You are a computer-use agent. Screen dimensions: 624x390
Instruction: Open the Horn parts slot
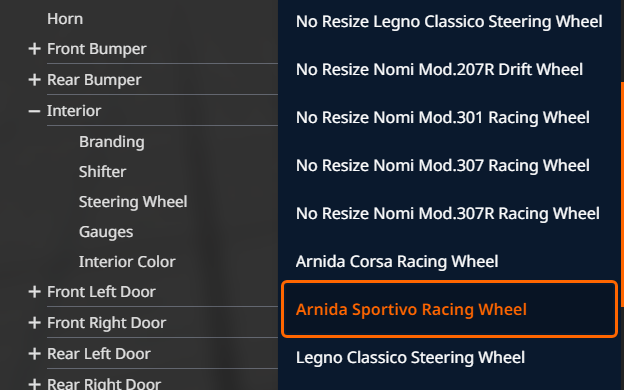tap(65, 19)
